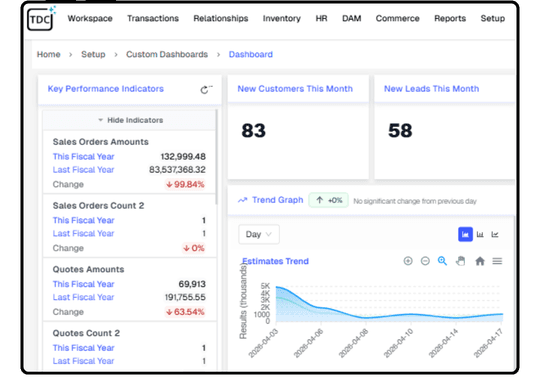Click the 83 new customers value

253,131
